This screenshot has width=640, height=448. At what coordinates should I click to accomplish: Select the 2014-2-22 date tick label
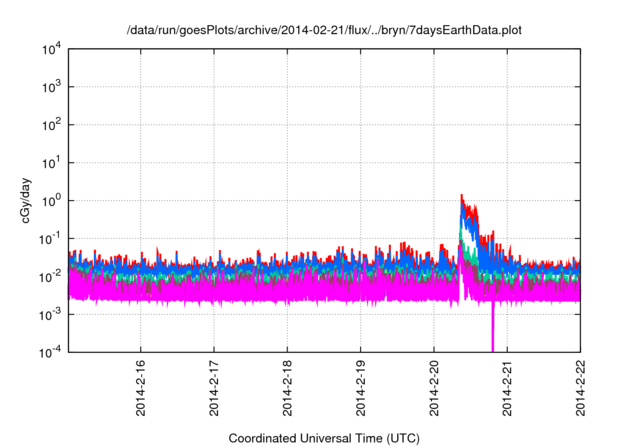(x=581, y=388)
